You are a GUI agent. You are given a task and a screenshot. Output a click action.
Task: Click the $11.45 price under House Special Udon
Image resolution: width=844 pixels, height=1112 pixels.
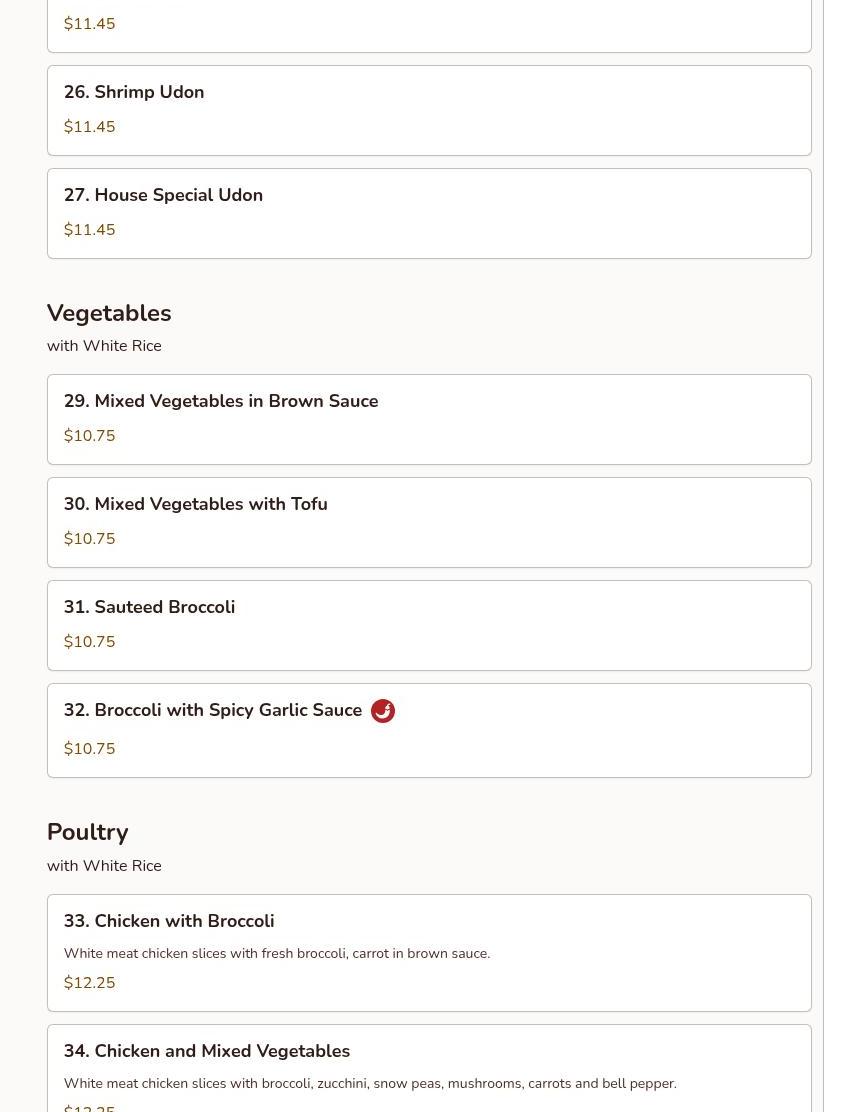89,230
